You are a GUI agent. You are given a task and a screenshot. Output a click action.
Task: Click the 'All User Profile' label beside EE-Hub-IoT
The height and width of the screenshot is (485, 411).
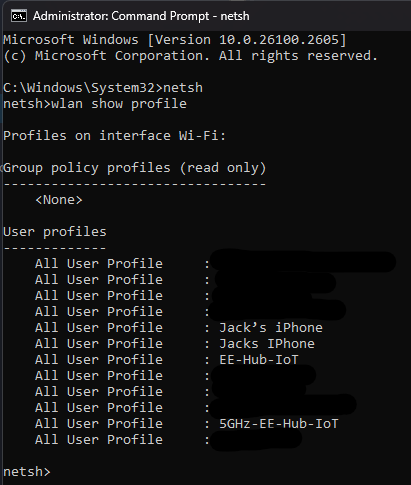click(x=99, y=360)
